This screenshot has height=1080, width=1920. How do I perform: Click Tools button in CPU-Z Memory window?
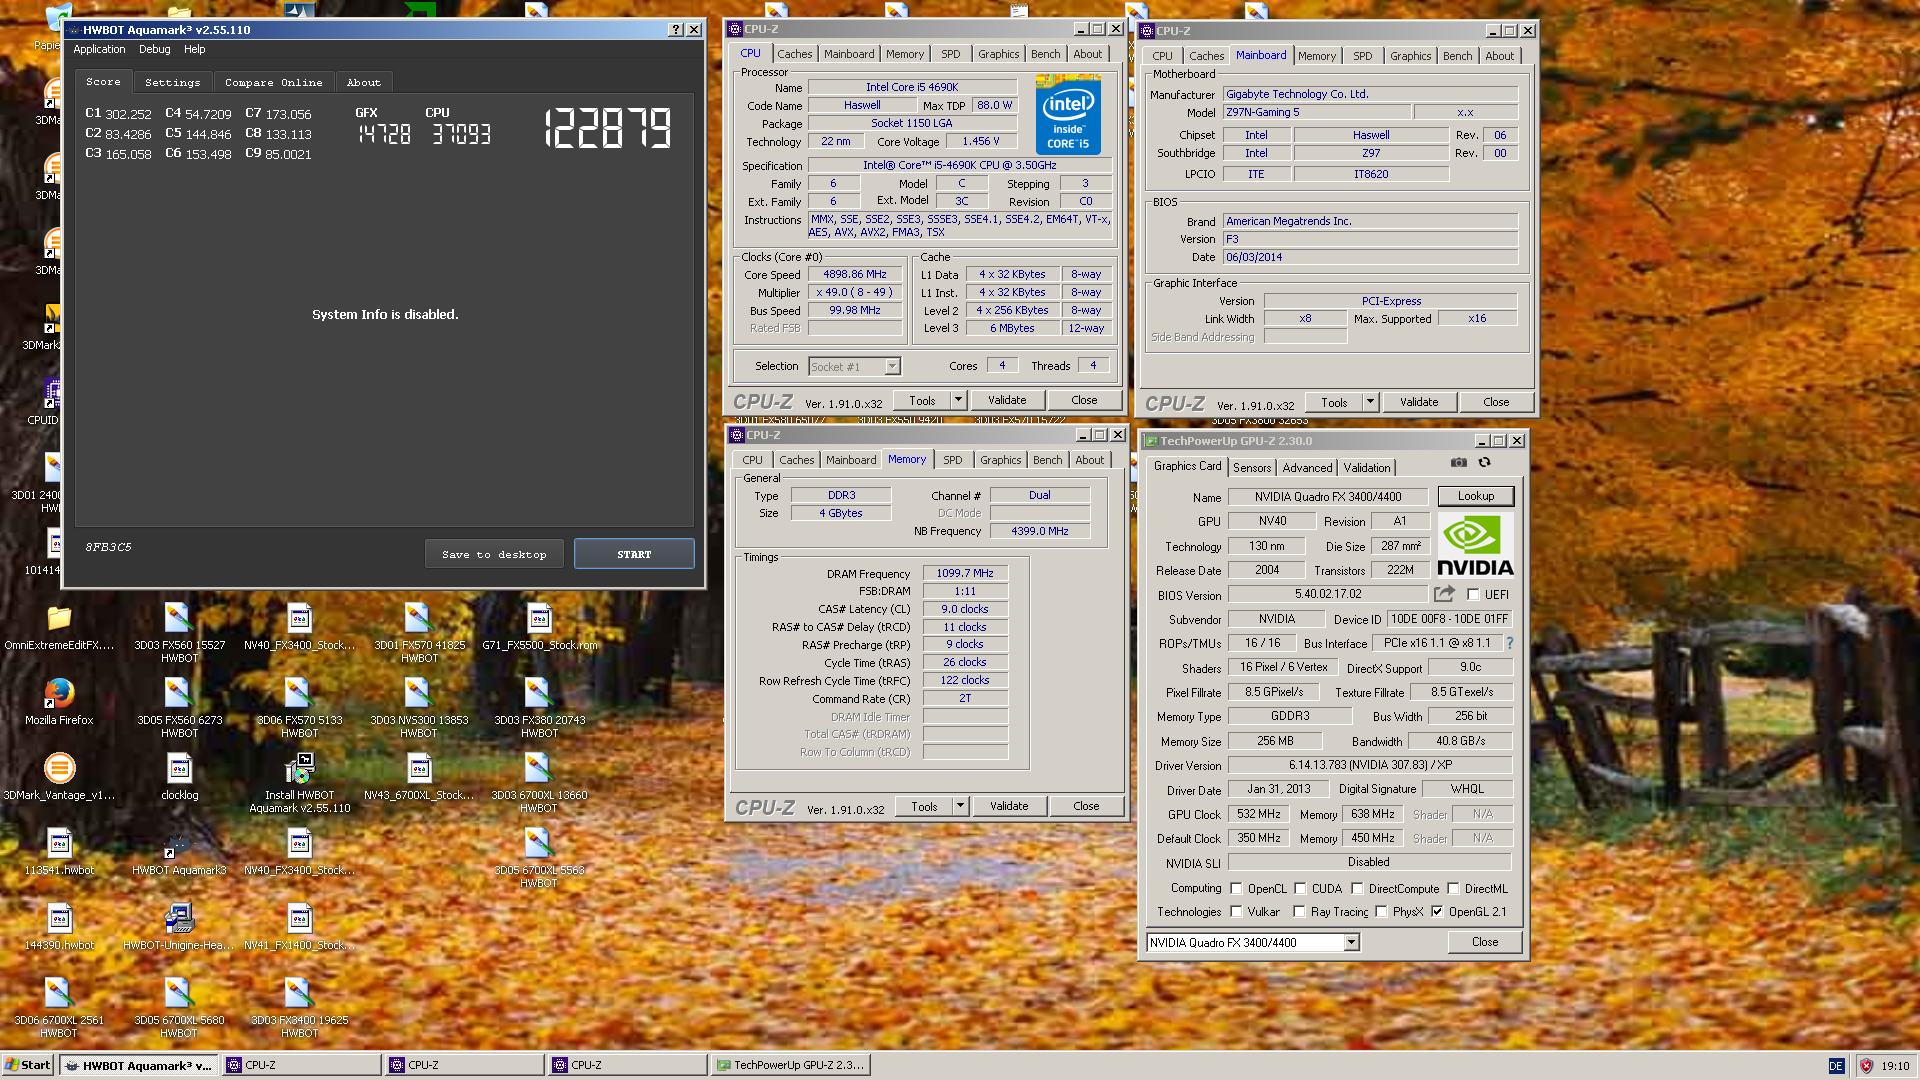click(x=923, y=806)
